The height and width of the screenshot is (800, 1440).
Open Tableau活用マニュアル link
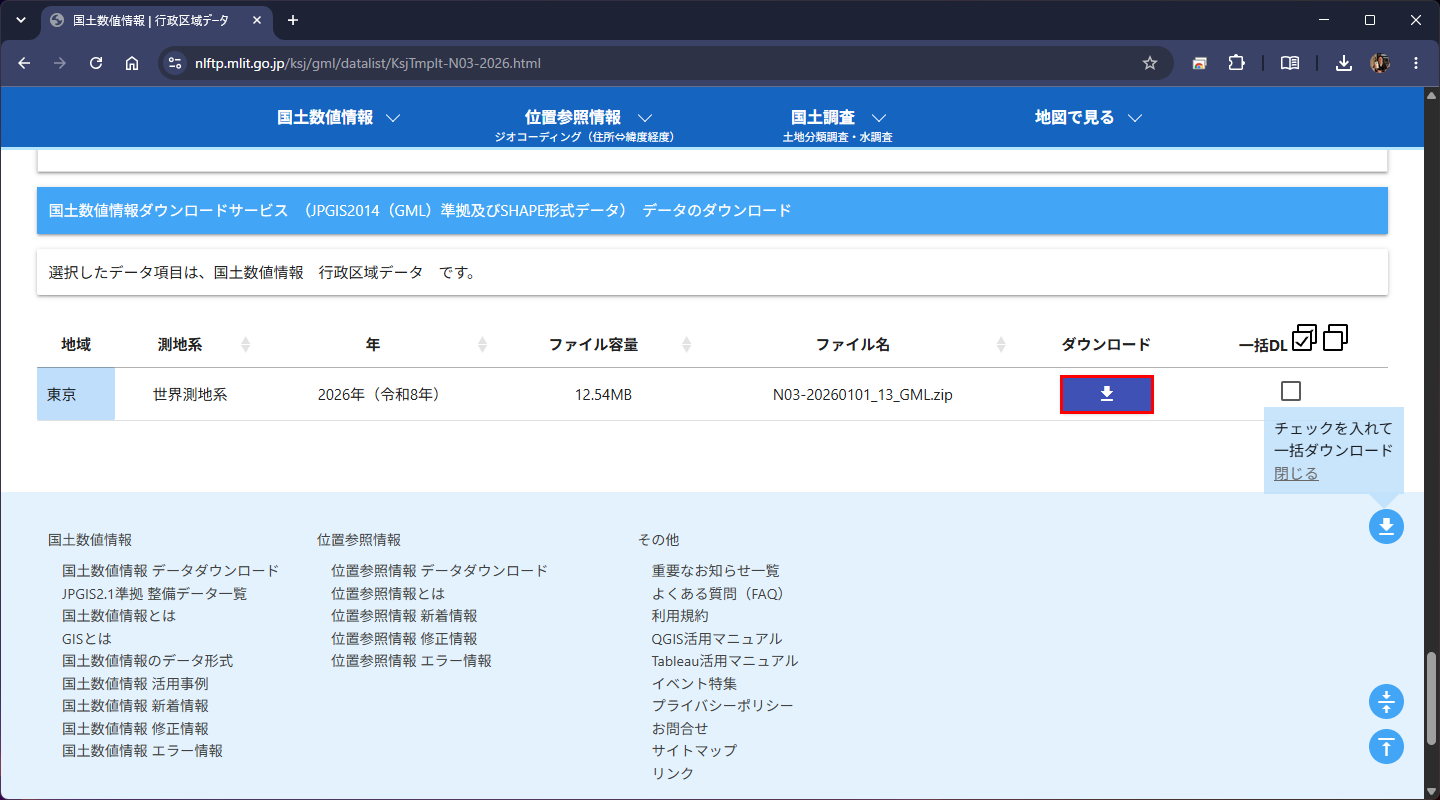click(725, 661)
